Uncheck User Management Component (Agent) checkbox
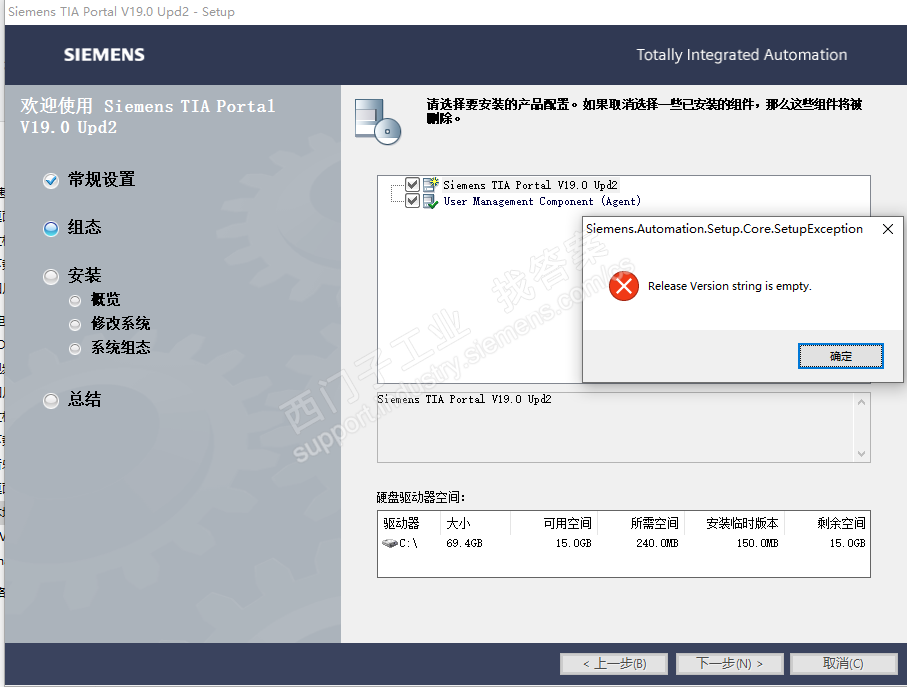This screenshot has height=687, width=907. pyautogui.click(x=412, y=201)
